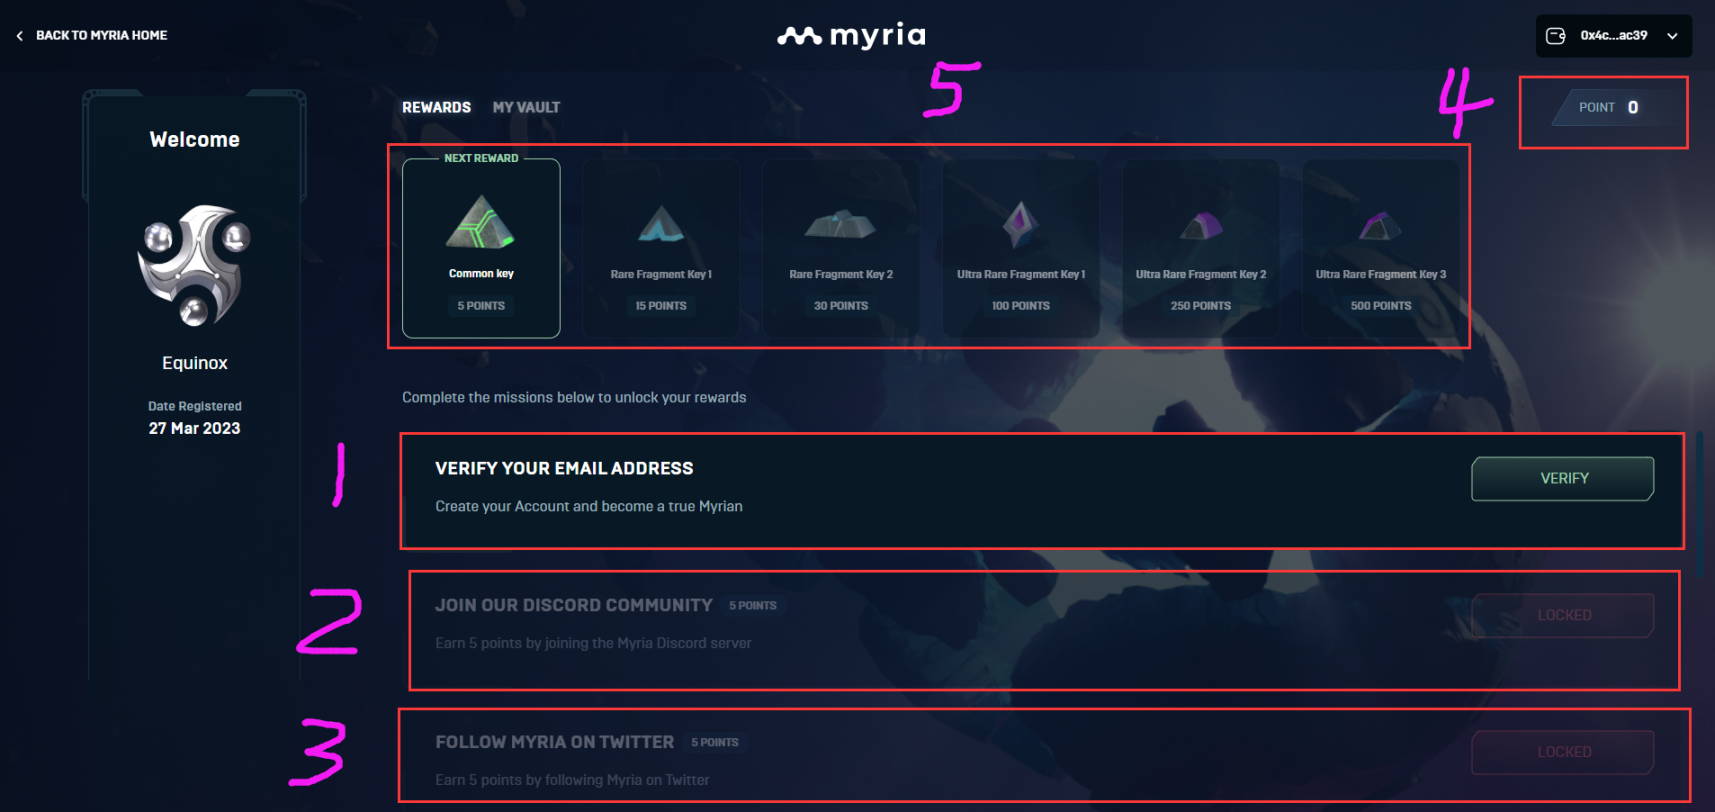Click 'Ultra Rare Fragment Key 3' name text
The image size is (1715, 812).
click(1381, 274)
